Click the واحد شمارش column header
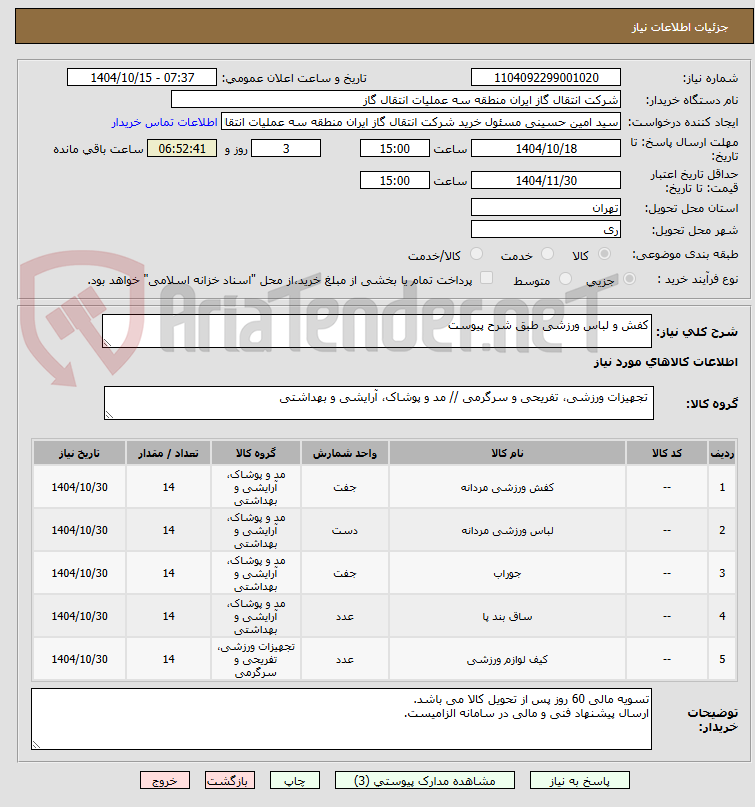 345,453
